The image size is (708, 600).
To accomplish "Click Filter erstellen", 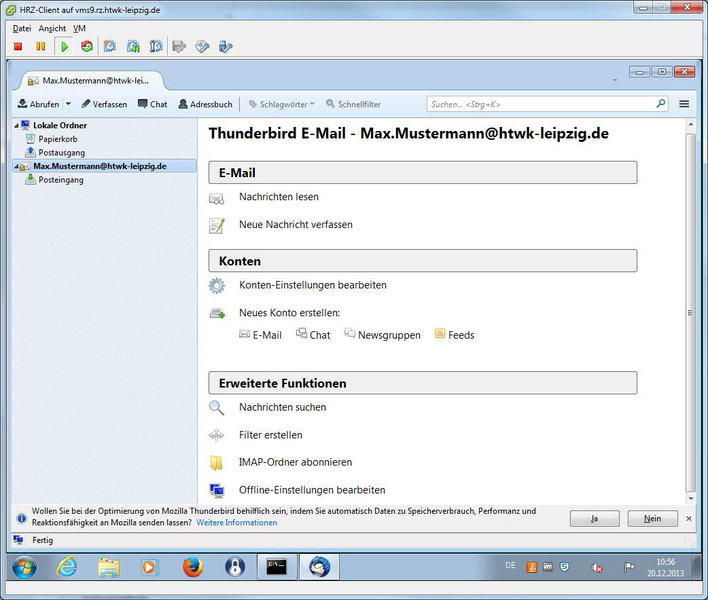I will (270, 435).
